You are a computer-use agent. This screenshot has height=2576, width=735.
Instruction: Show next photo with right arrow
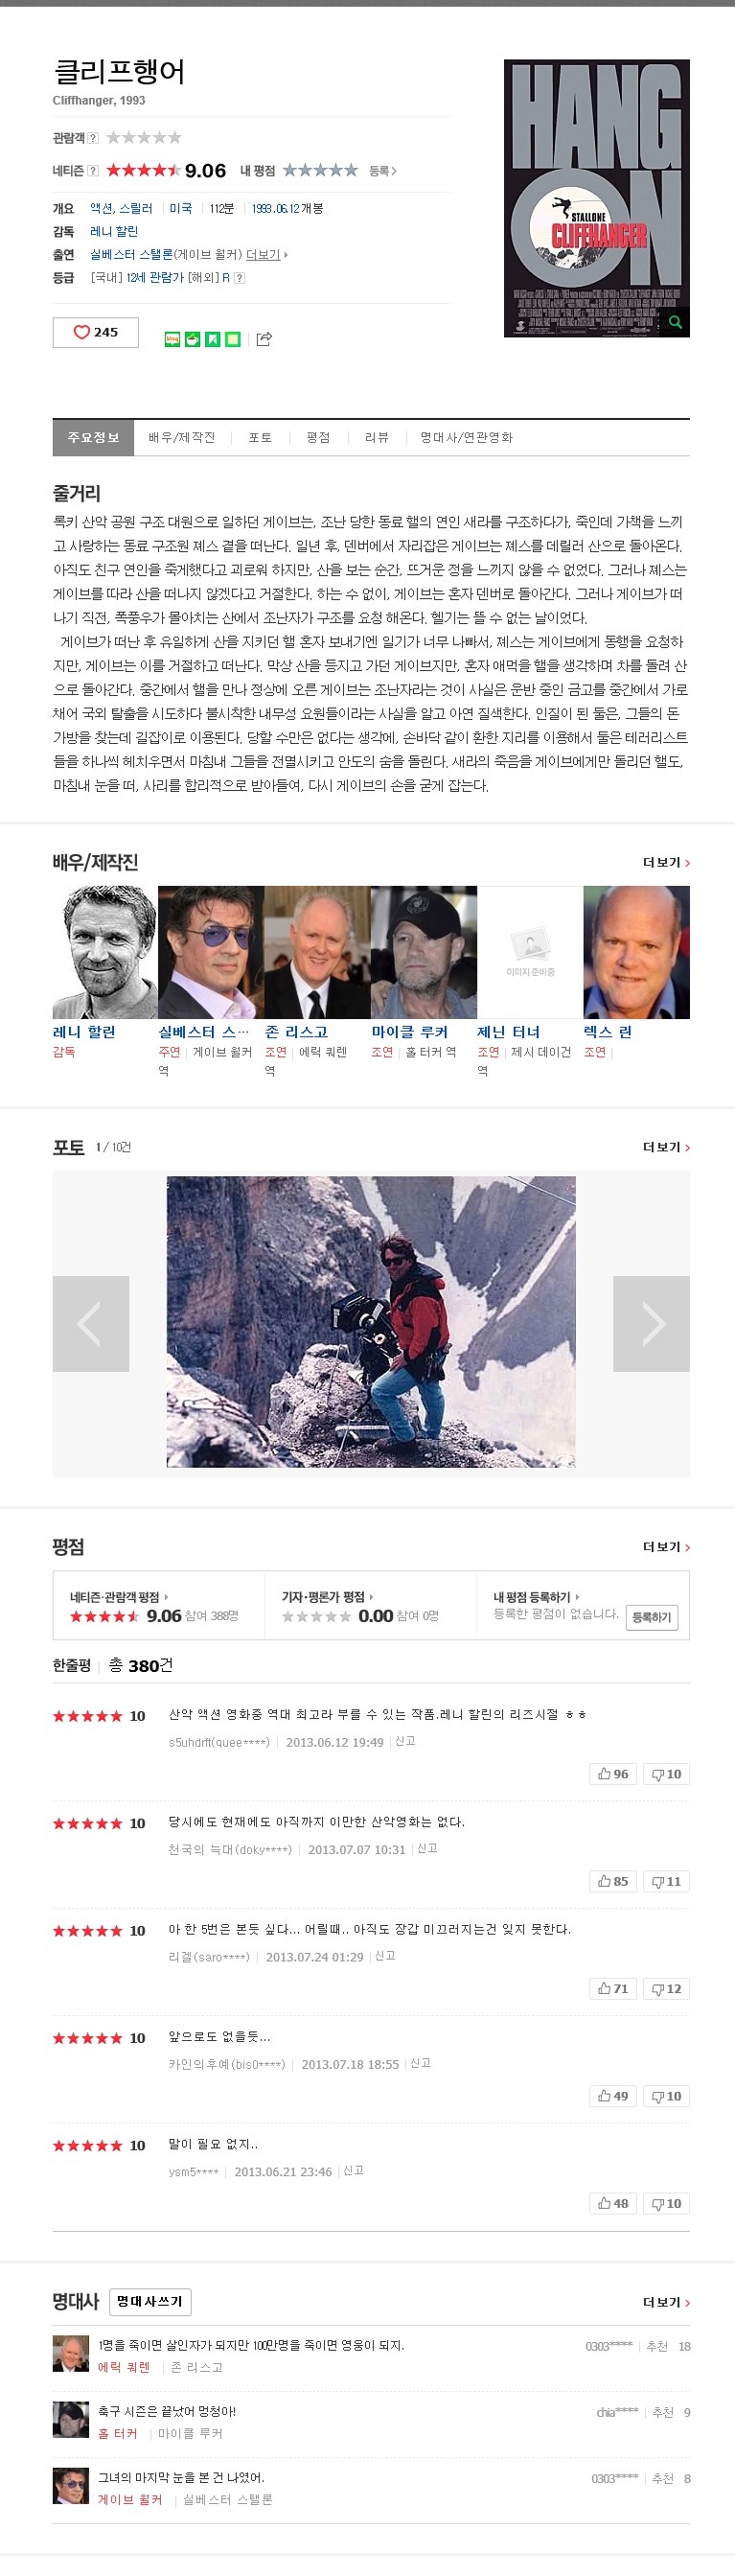[651, 1323]
